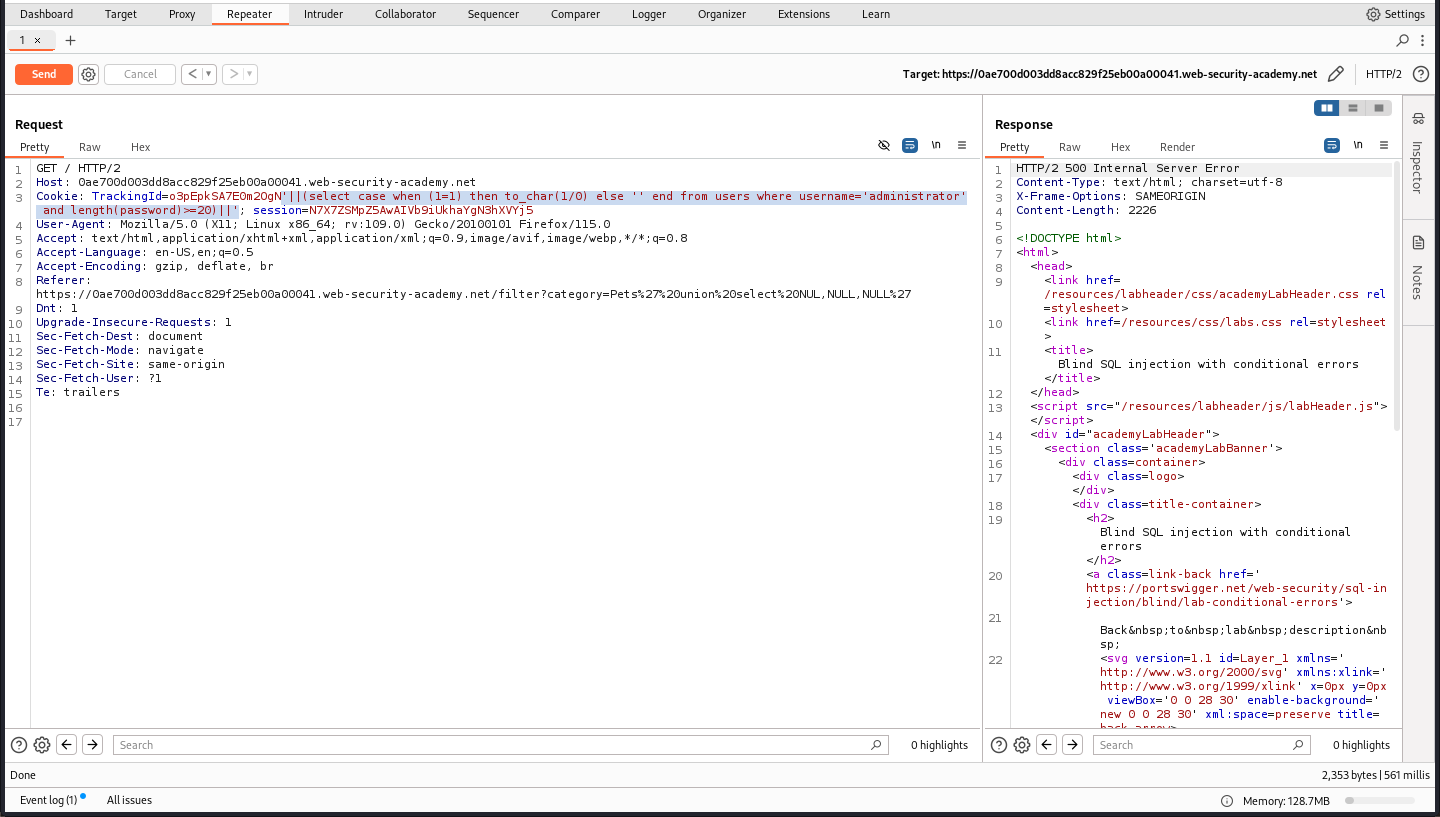Go to previous match in Request search
The height and width of the screenshot is (817, 1440).
pyautogui.click(x=67, y=745)
